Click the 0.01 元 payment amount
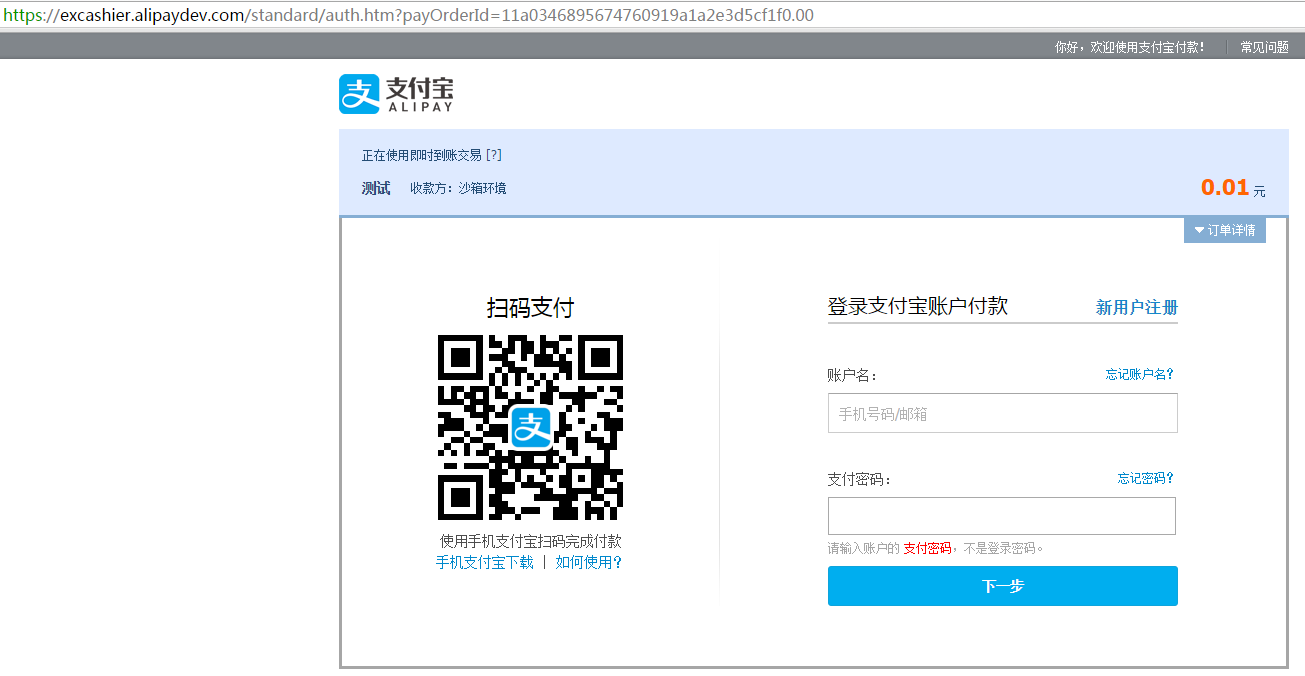This screenshot has height=676, width=1305. (1233, 188)
